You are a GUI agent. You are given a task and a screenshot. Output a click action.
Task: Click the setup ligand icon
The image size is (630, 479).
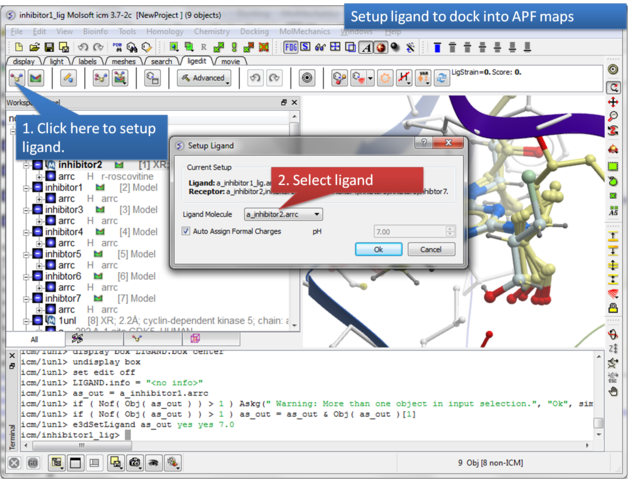pyautogui.click(x=17, y=78)
